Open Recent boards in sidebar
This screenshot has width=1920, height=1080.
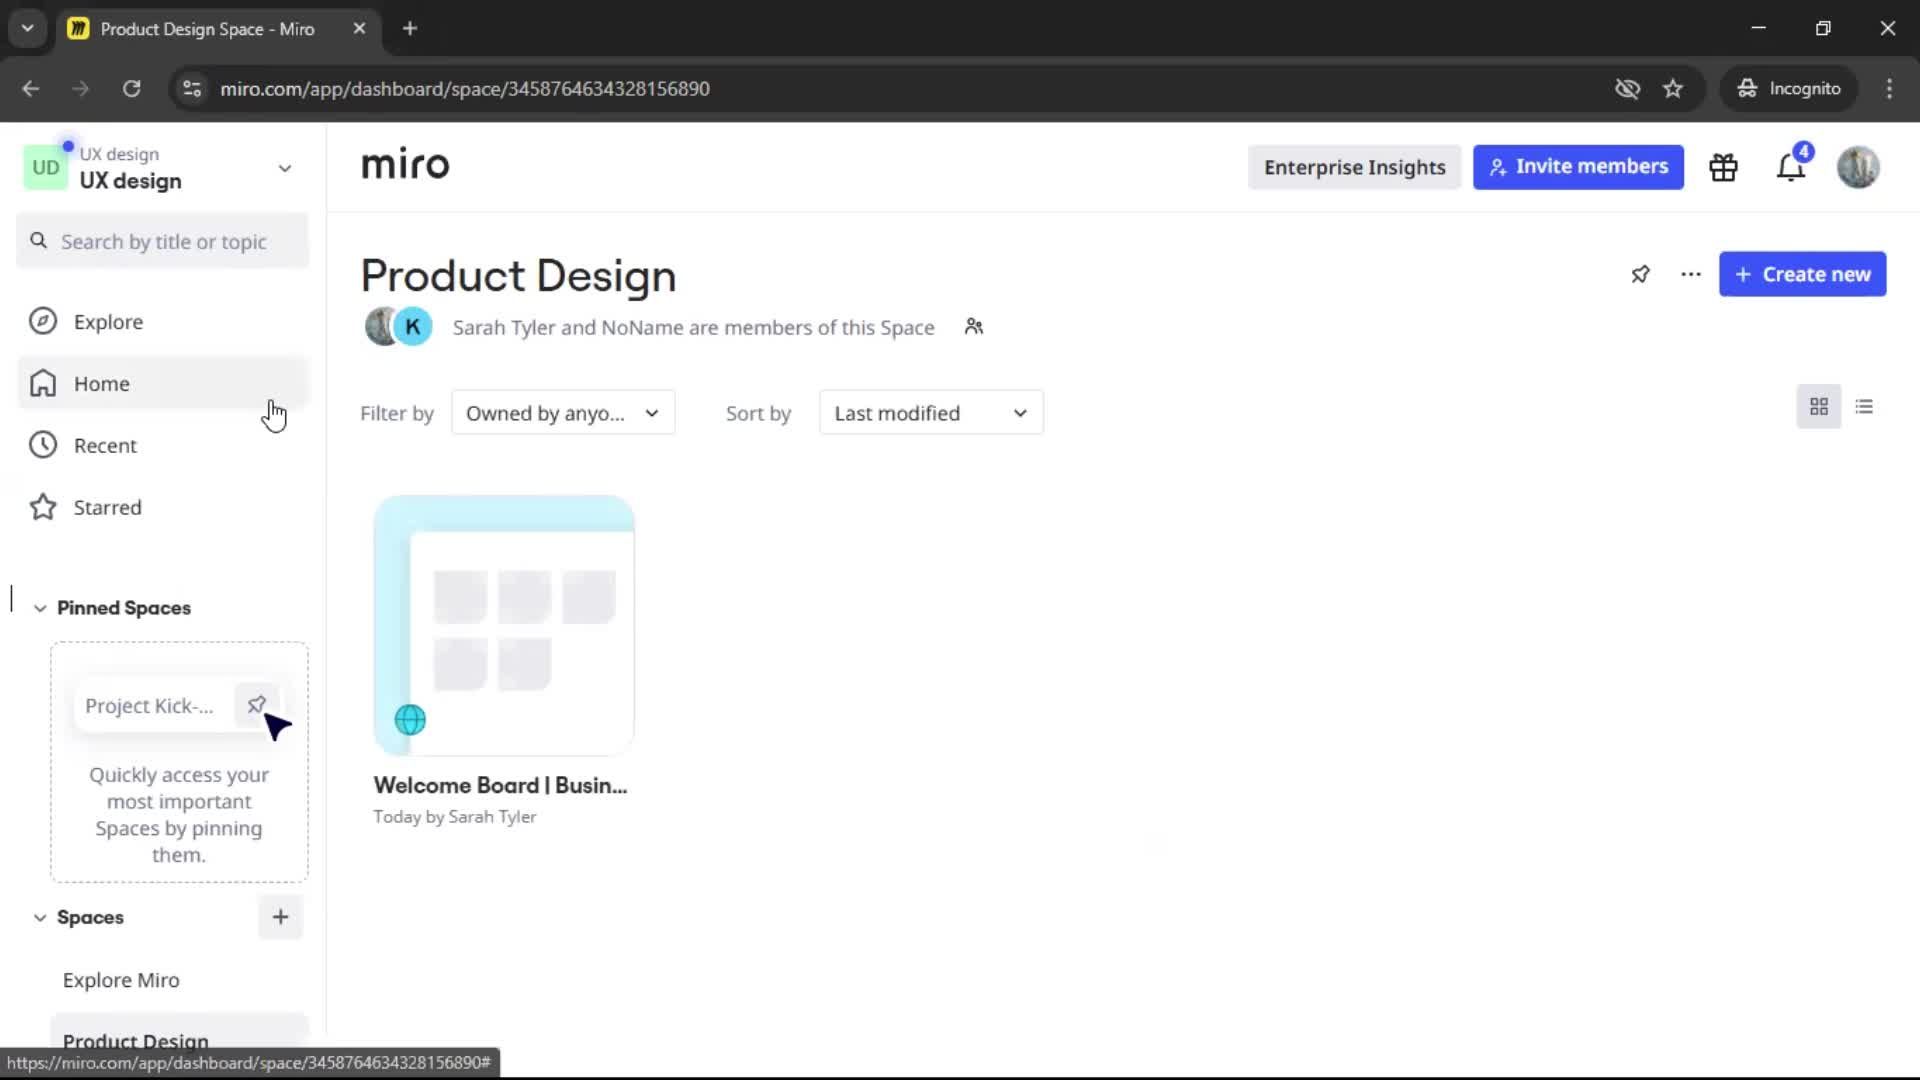pos(162,445)
